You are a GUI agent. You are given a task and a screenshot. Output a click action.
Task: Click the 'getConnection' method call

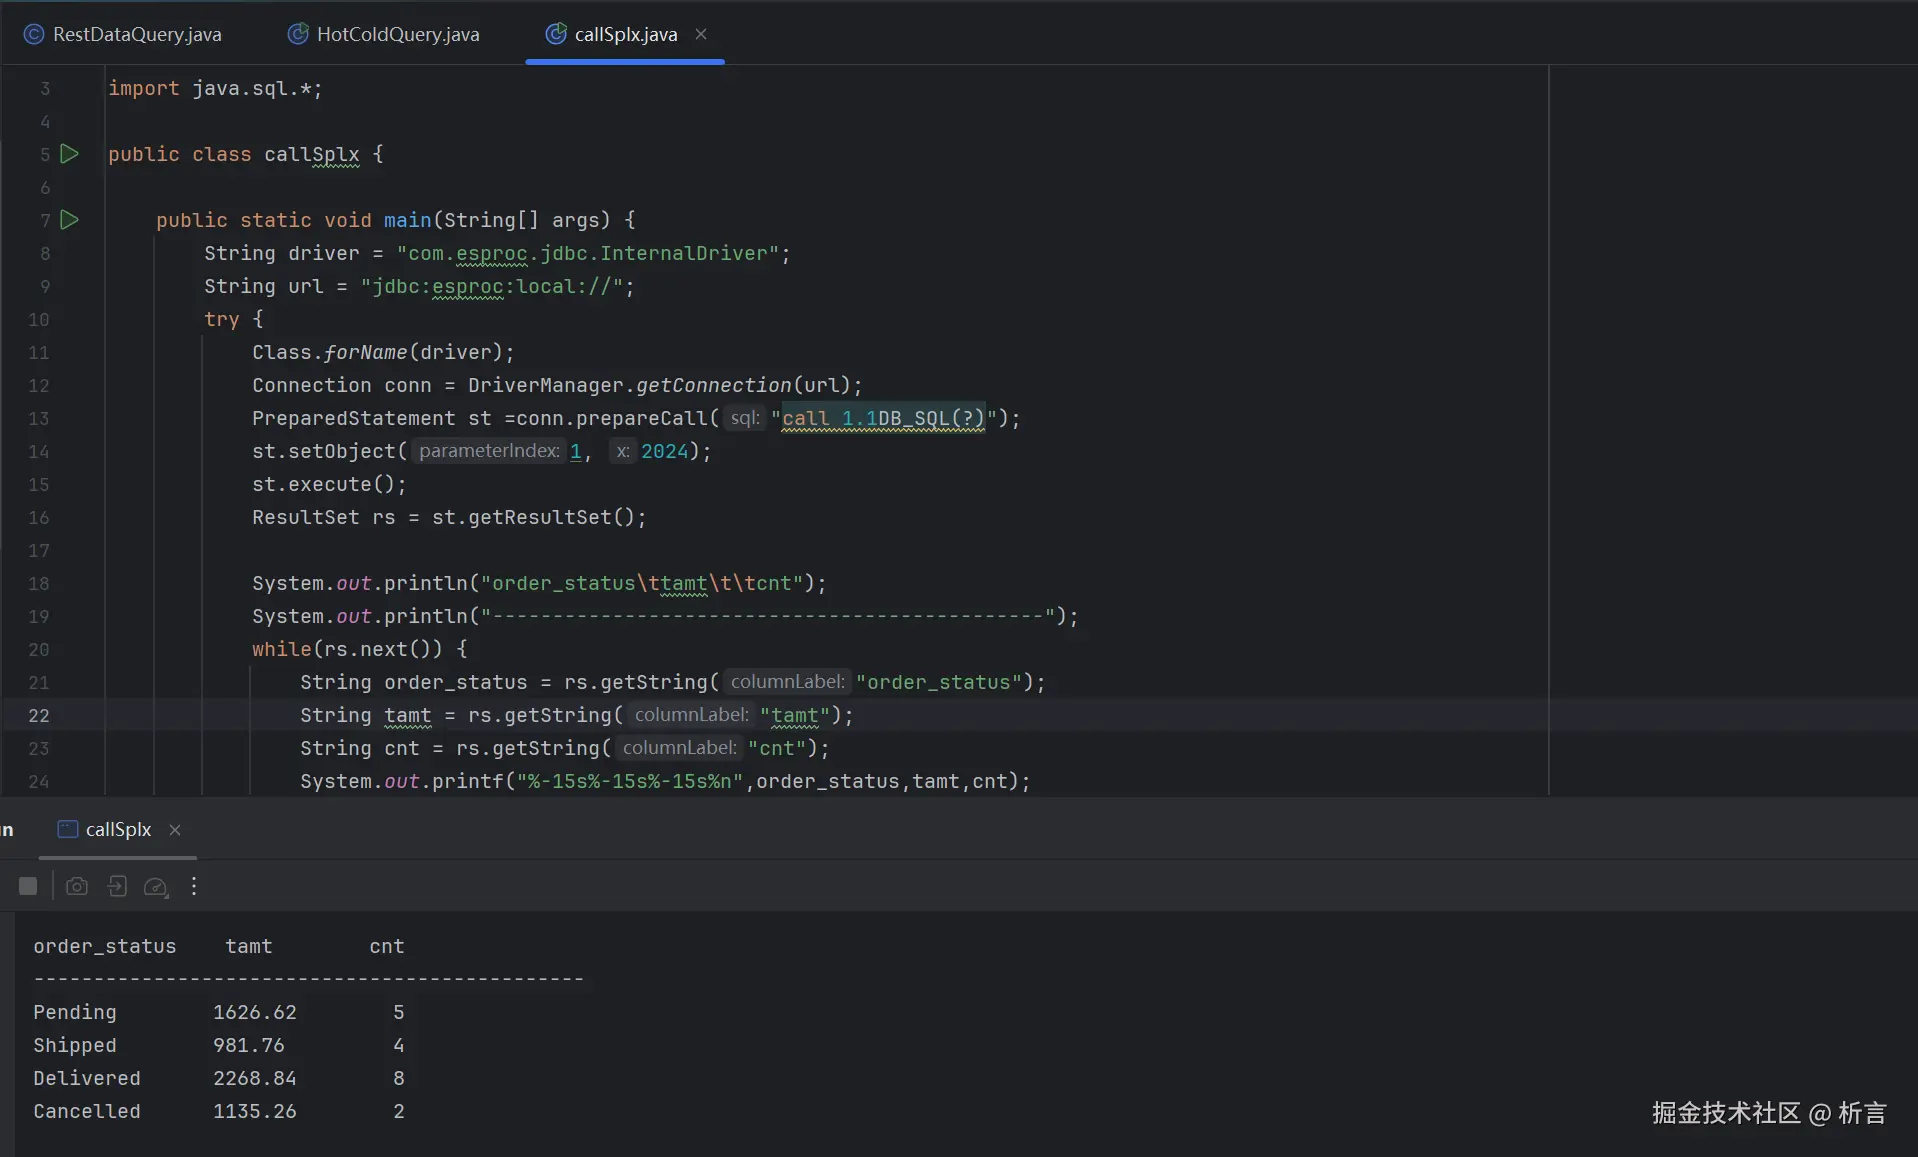[x=714, y=385]
